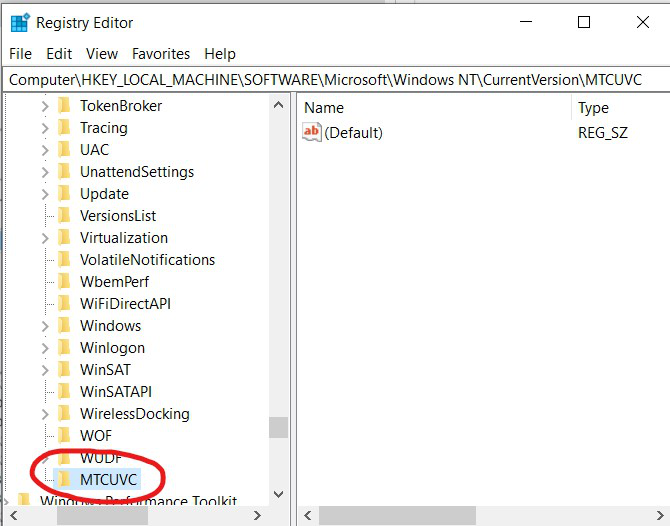The width and height of the screenshot is (670, 526).
Task: Select the (Default) value entry
Action: [353, 132]
